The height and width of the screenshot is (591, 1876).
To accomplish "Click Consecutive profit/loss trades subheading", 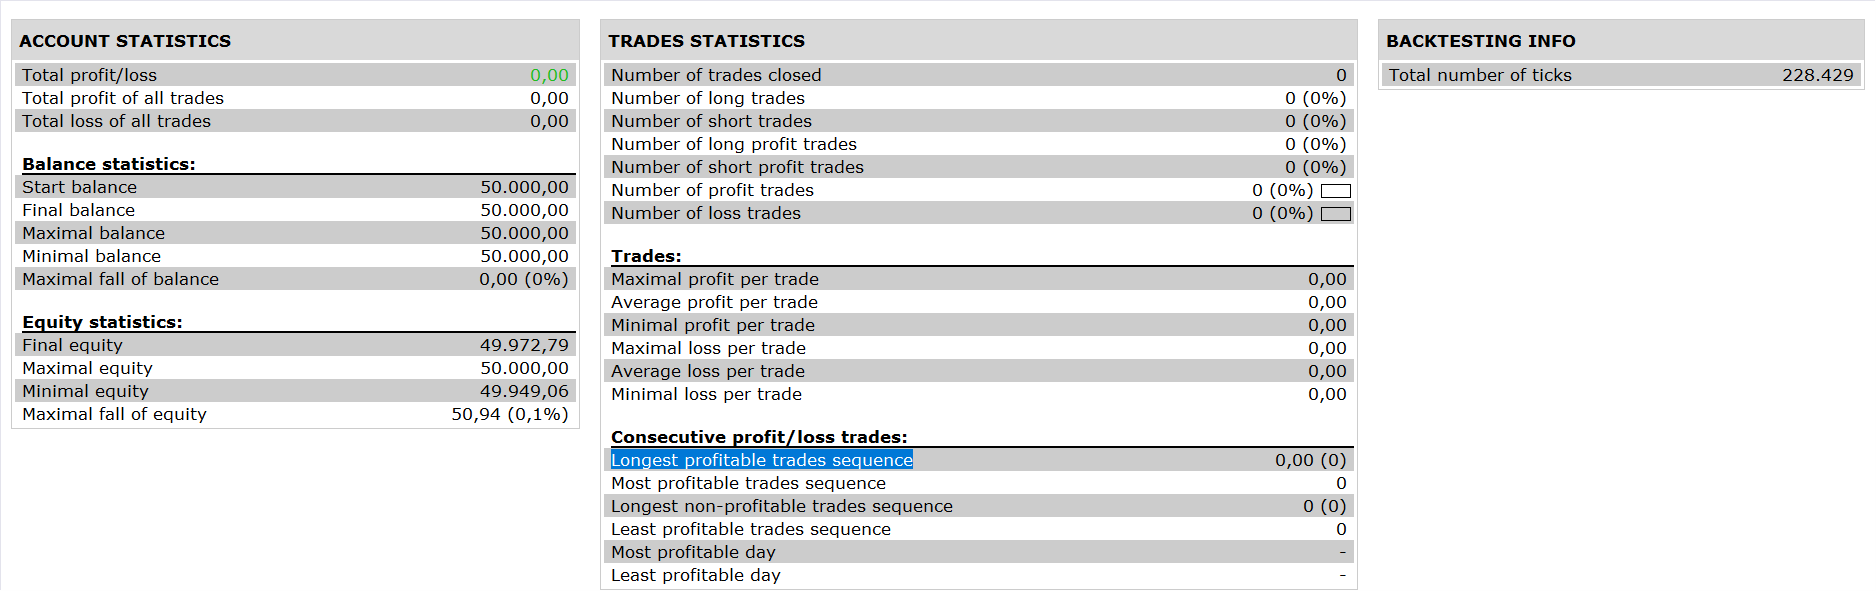I will (x=759, y=437).
